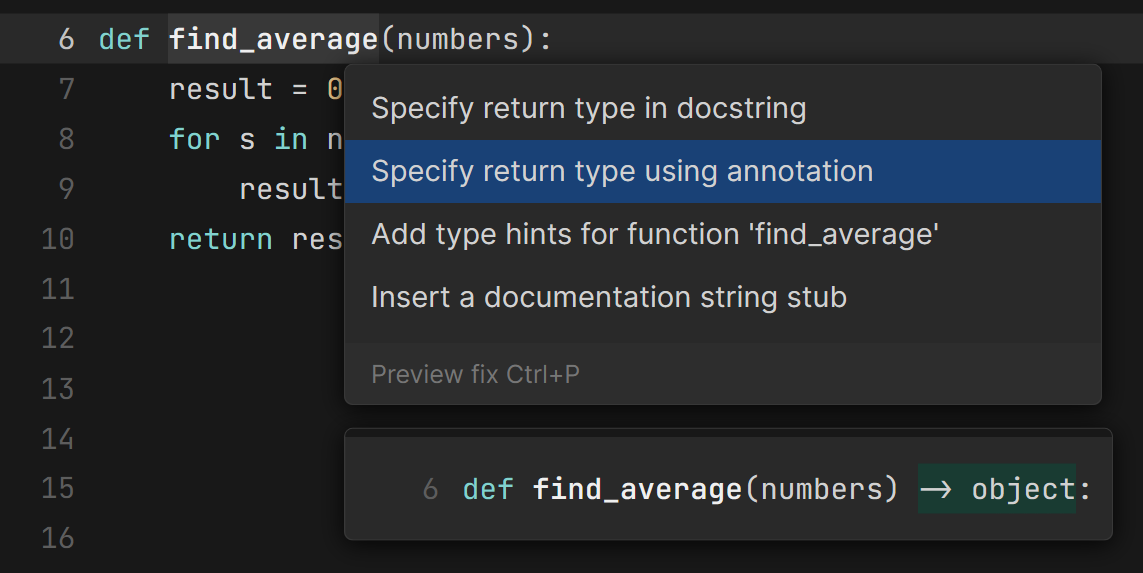Pick 'Insert a documentation string stub'
The image size is (1143, 573).
tap(608, 297)
